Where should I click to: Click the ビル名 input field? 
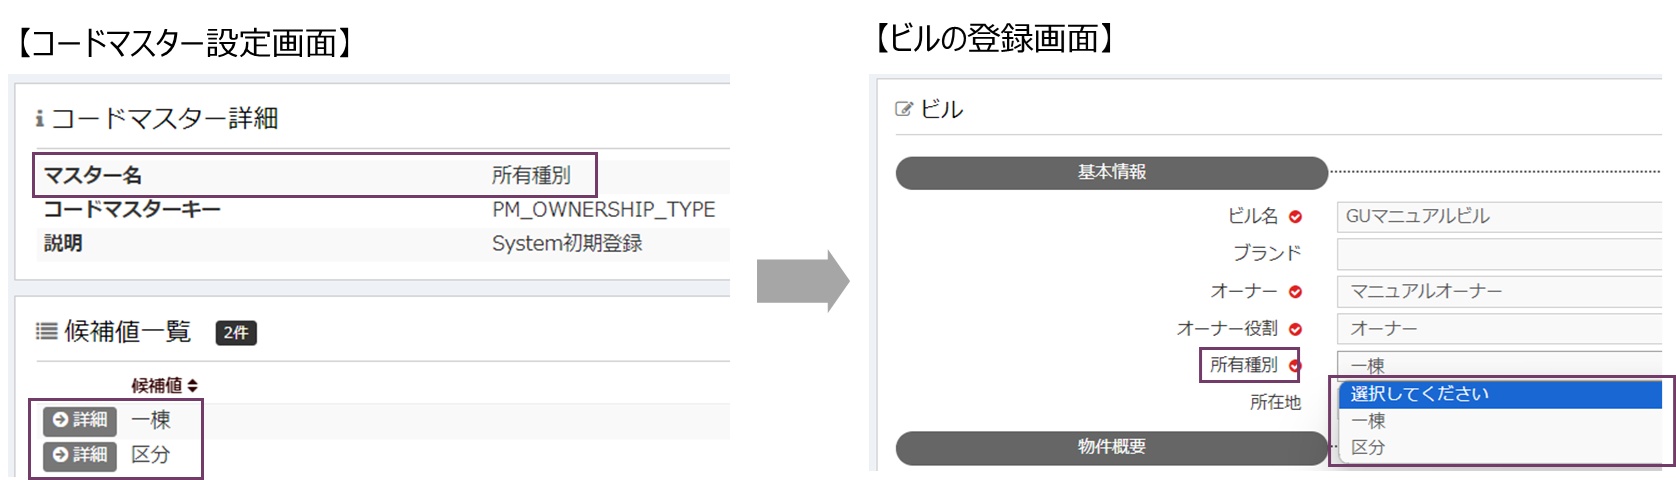(x=1498, y=216)
